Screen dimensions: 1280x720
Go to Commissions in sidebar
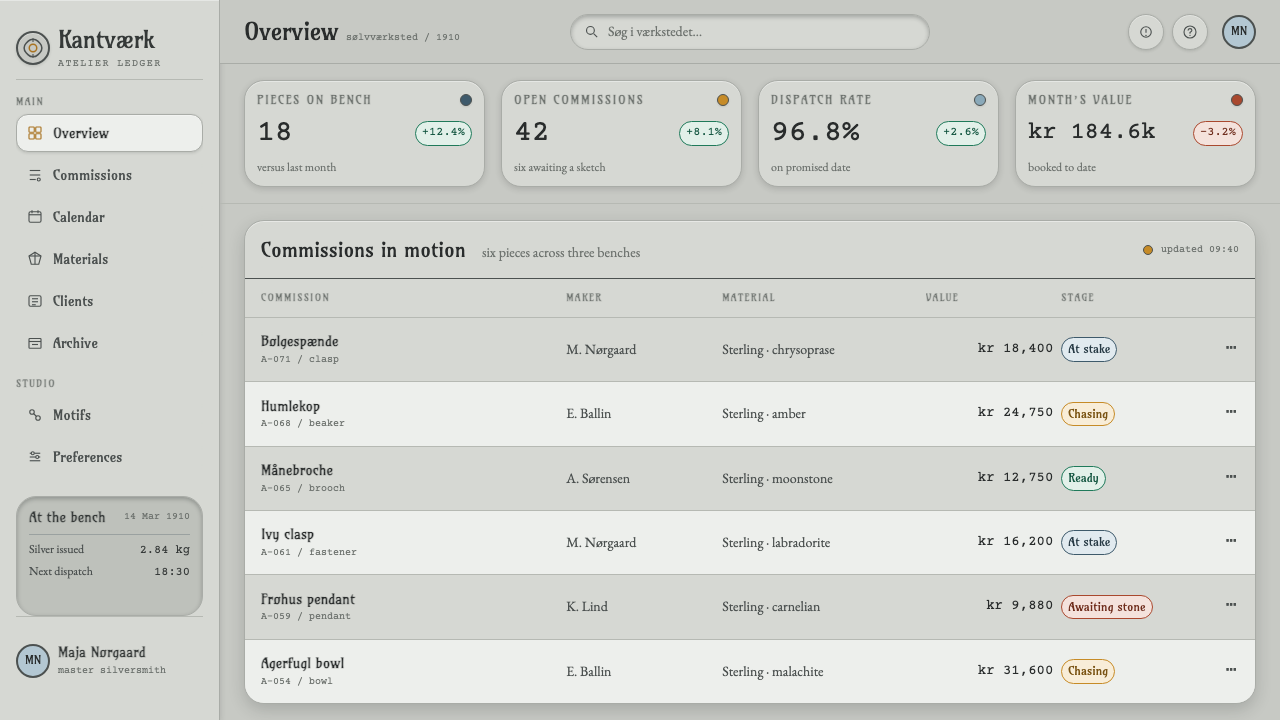[109, 175]
